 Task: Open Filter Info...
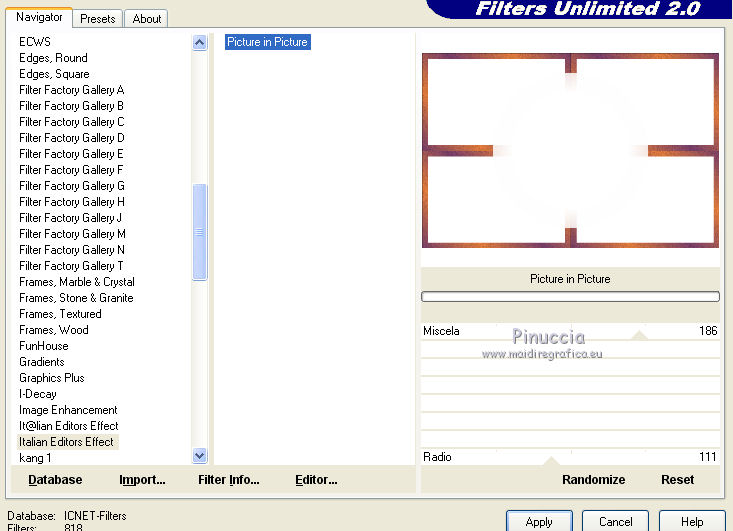click(x=229, y=480)
